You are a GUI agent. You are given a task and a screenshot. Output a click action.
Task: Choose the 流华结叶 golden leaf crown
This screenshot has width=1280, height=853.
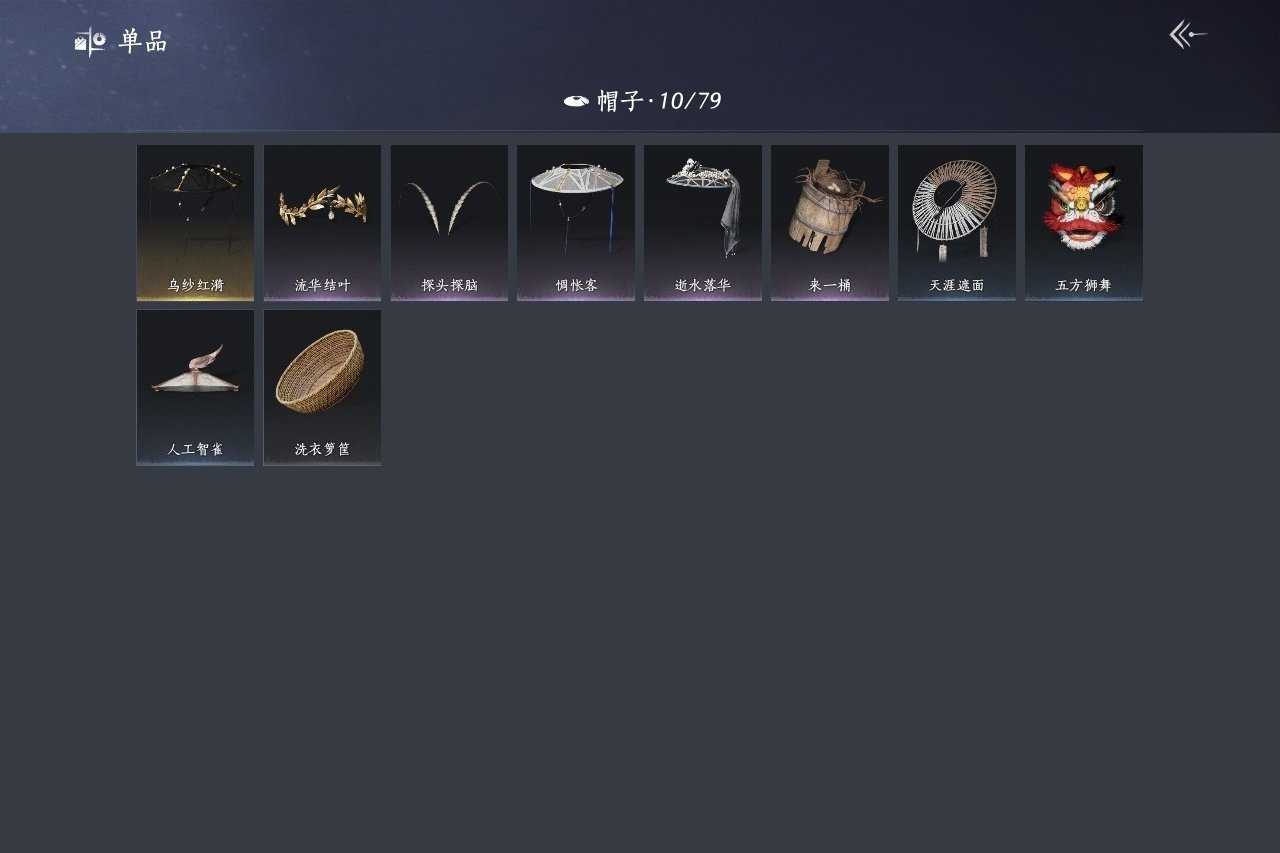(x=322, y=222)
